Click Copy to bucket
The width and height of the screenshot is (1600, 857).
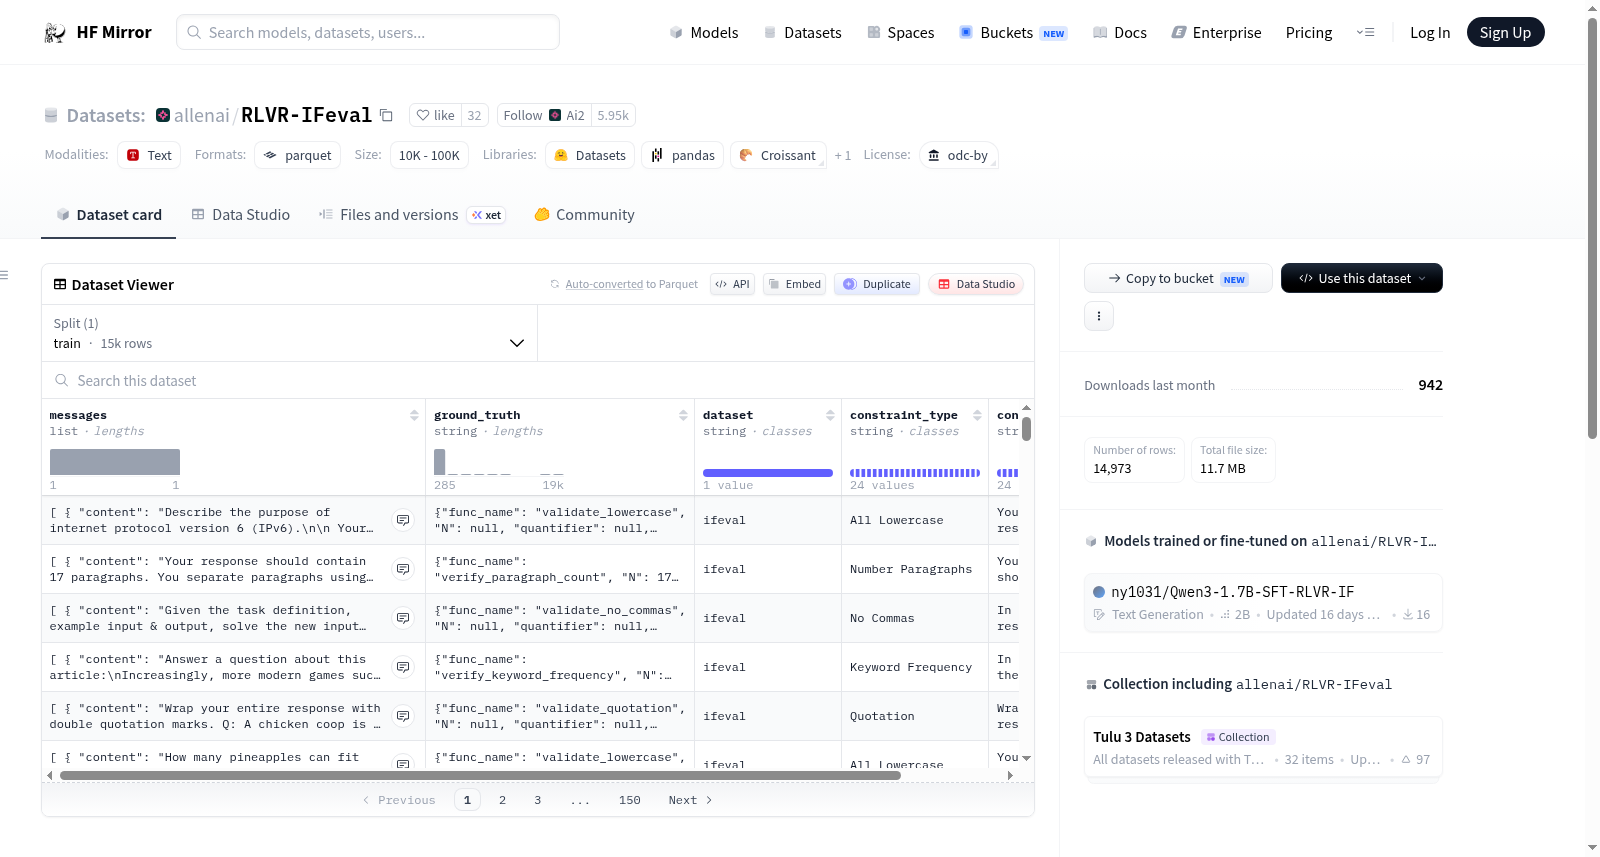point(1178,278)
